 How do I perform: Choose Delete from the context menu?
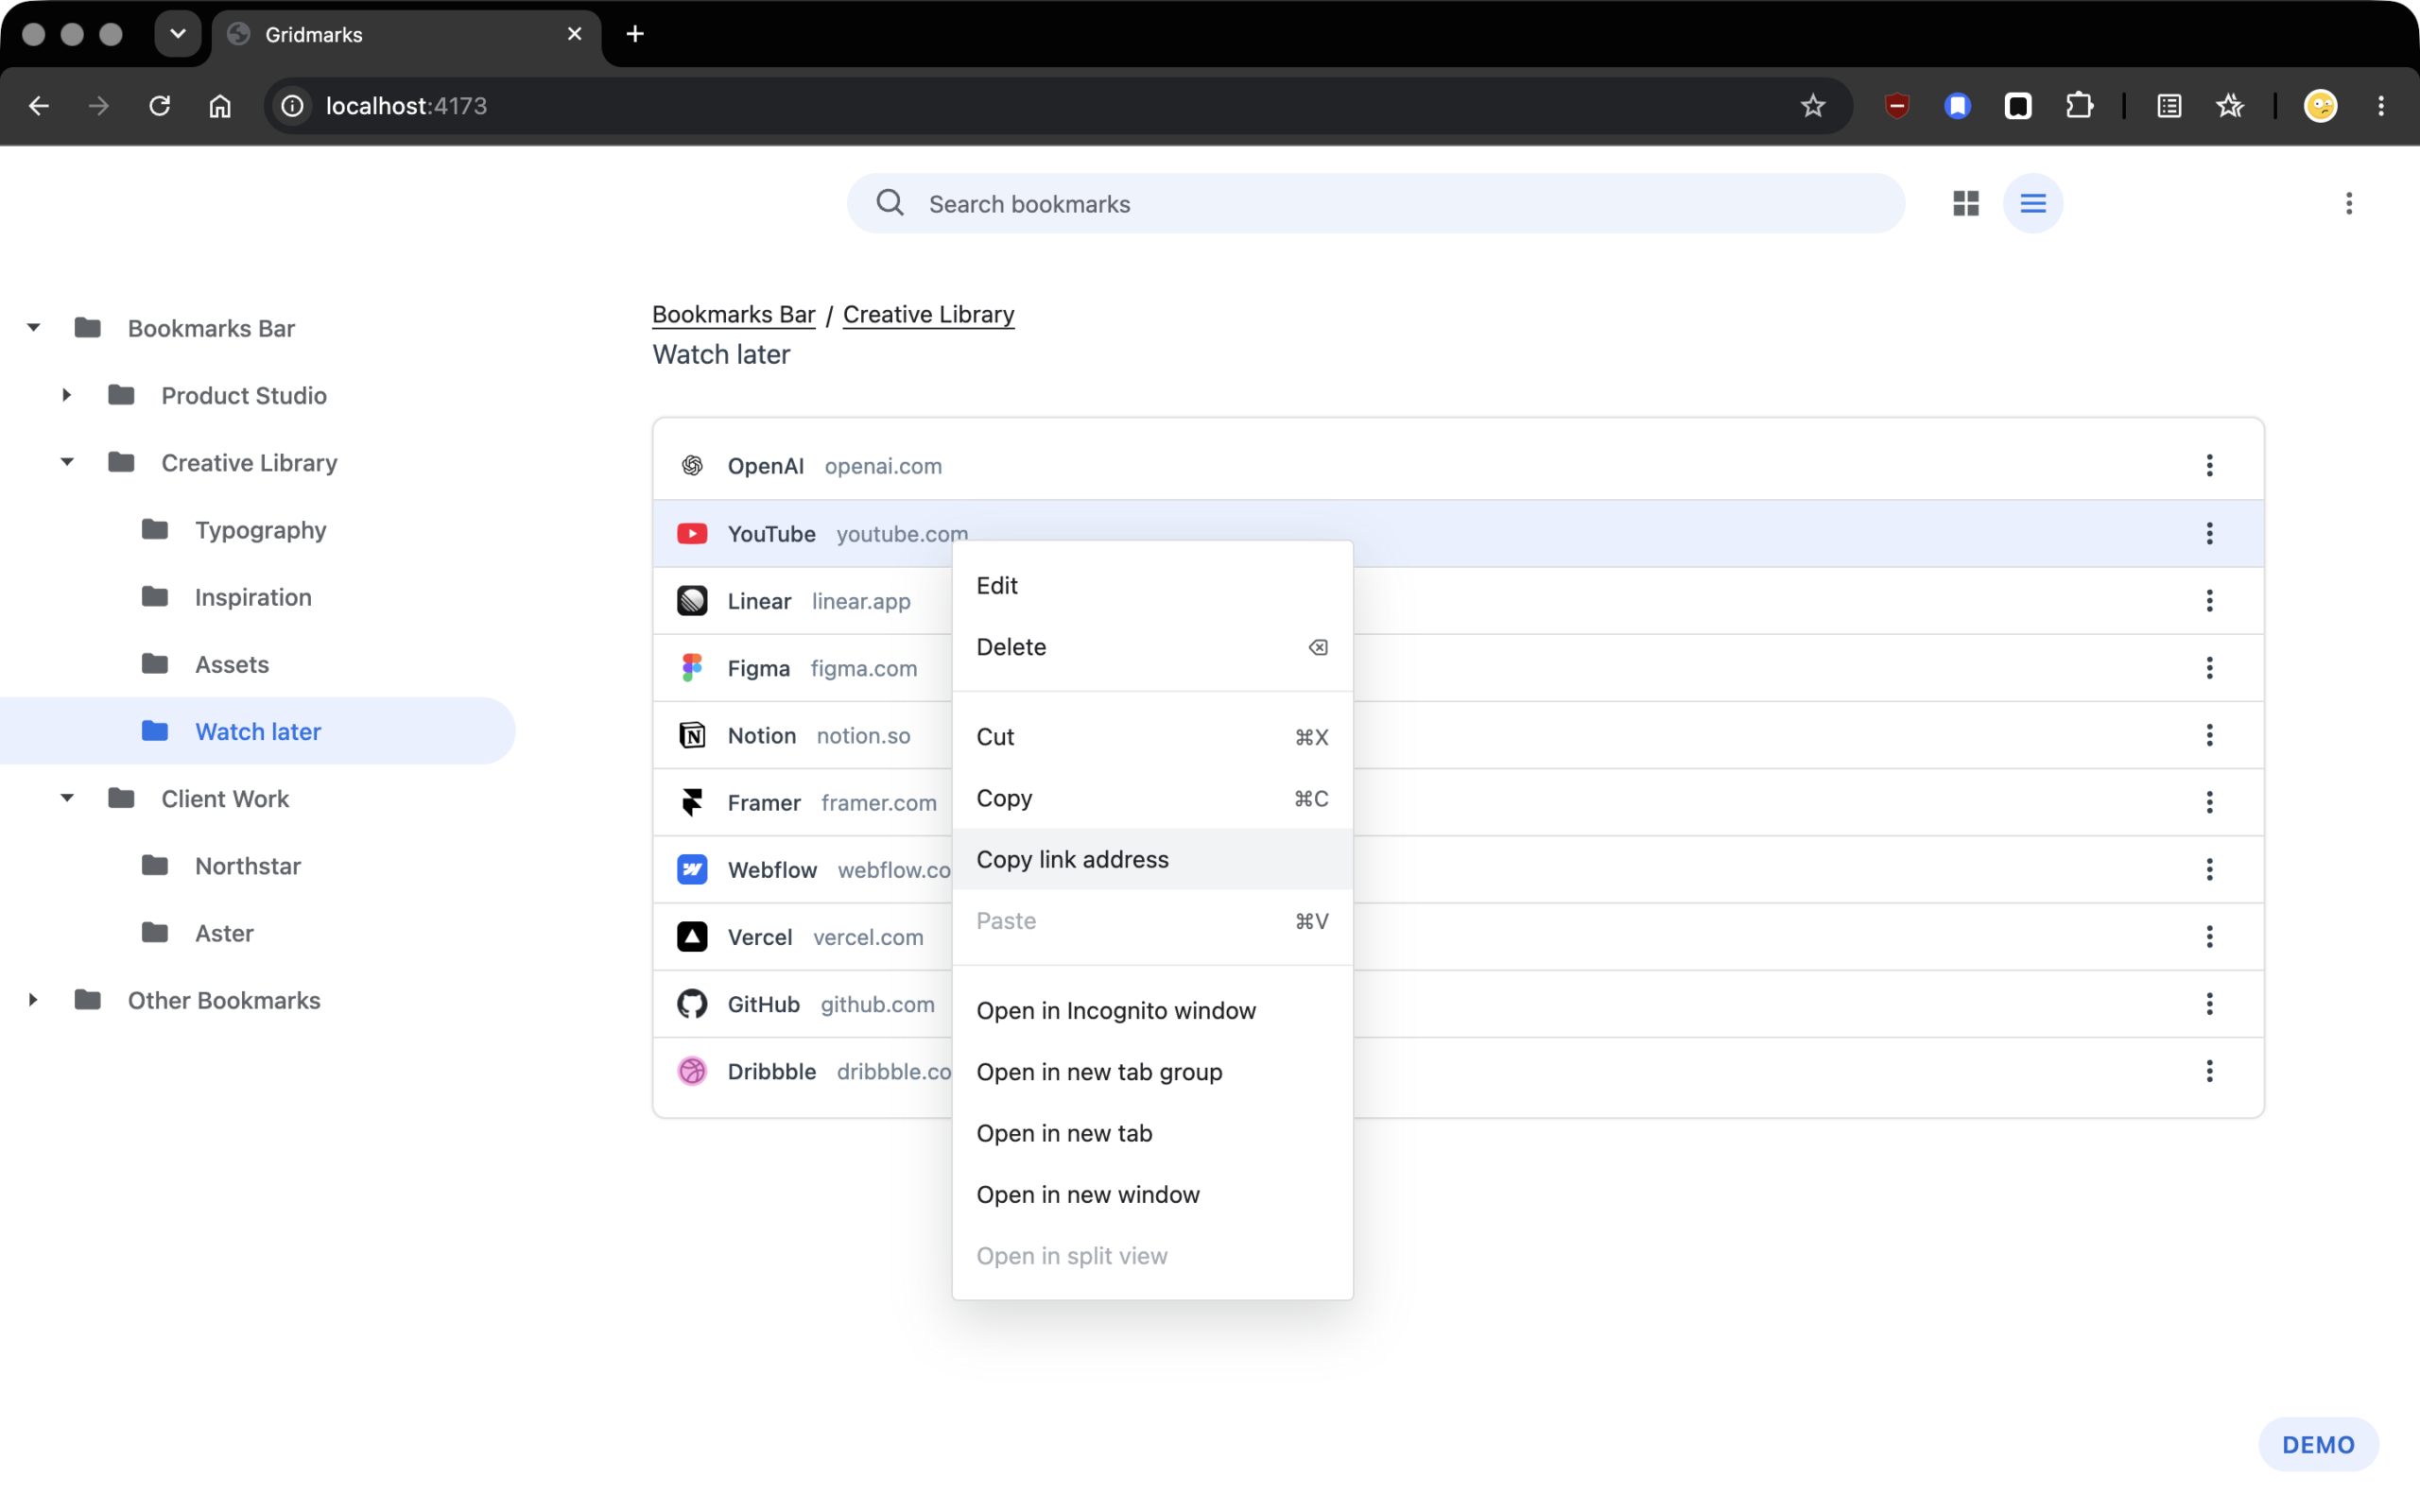(x=1152, y=647)
